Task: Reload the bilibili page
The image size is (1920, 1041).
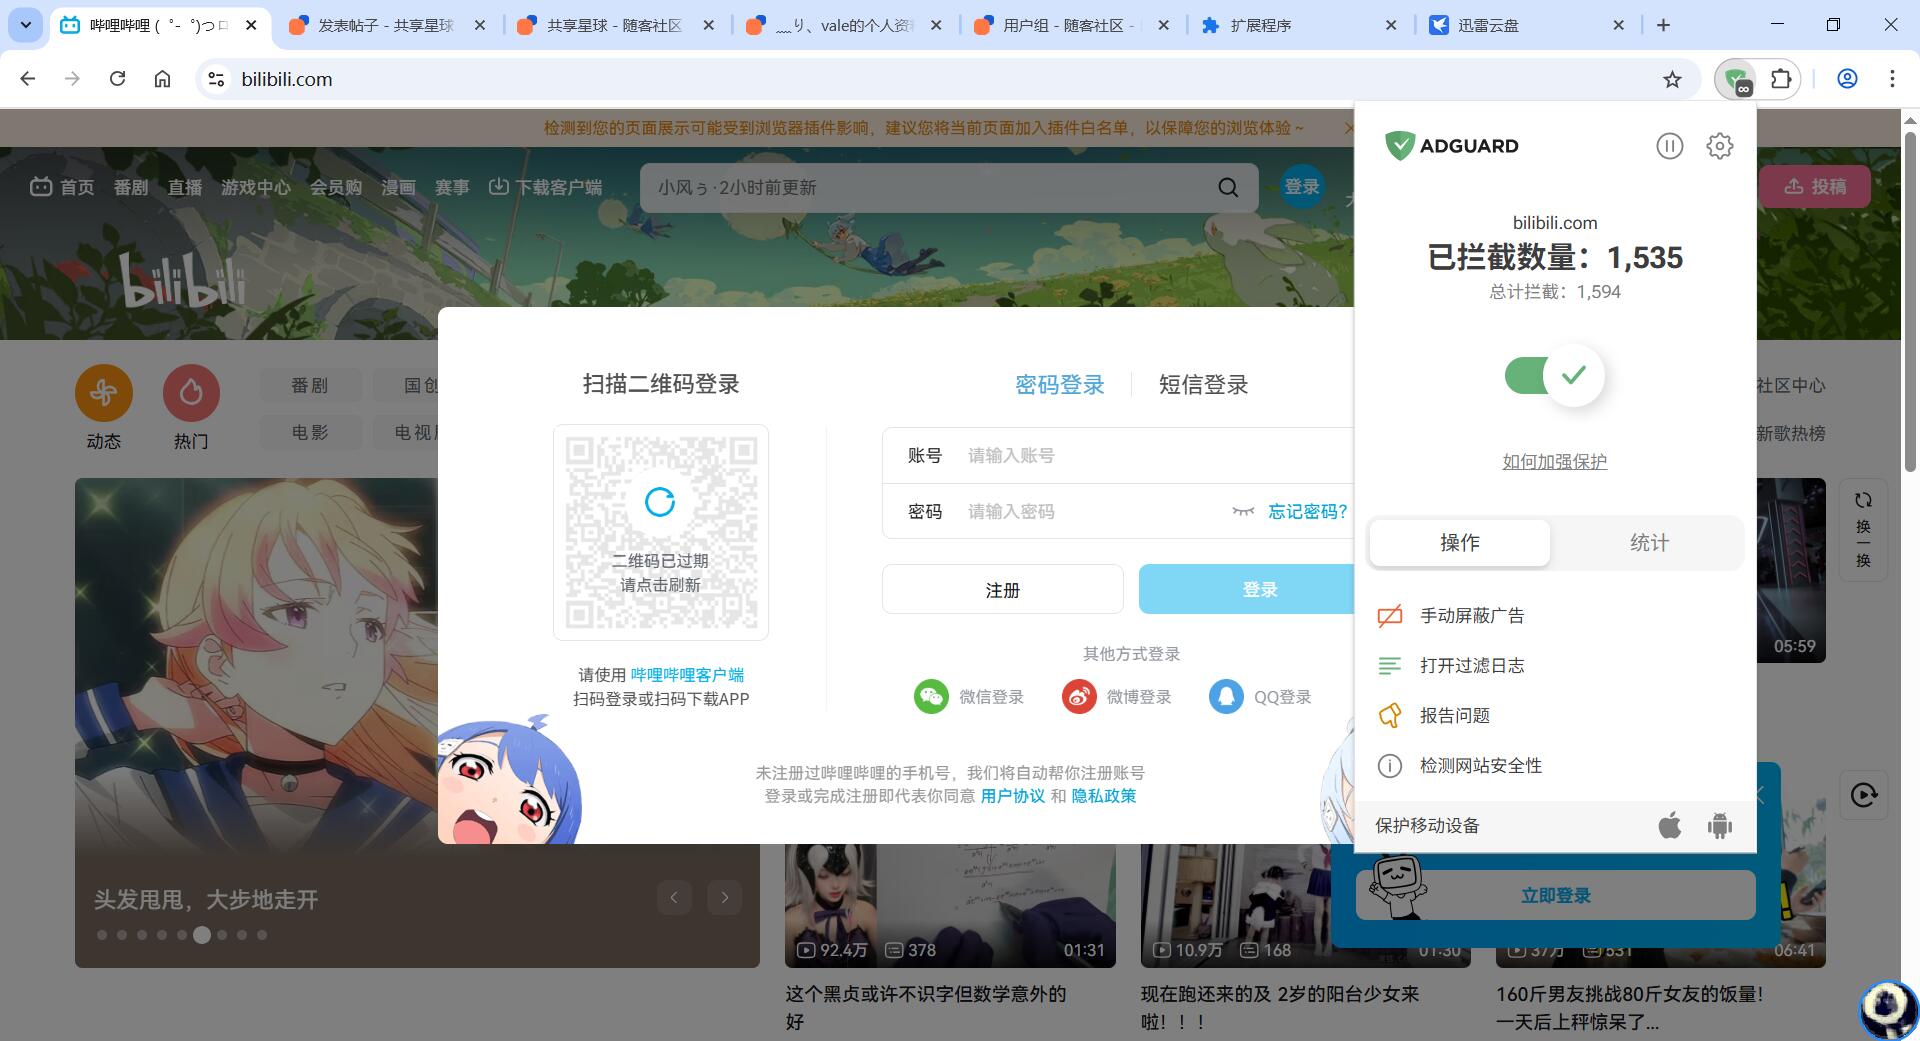Action: 117,79
